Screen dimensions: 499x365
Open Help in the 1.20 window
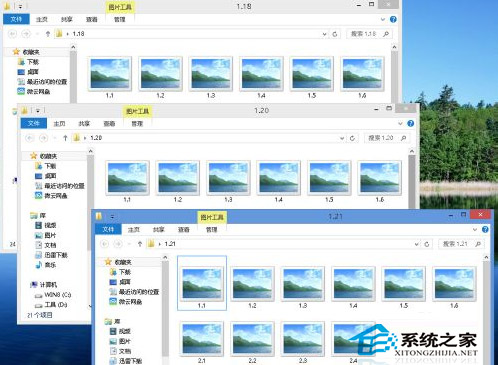411,123
